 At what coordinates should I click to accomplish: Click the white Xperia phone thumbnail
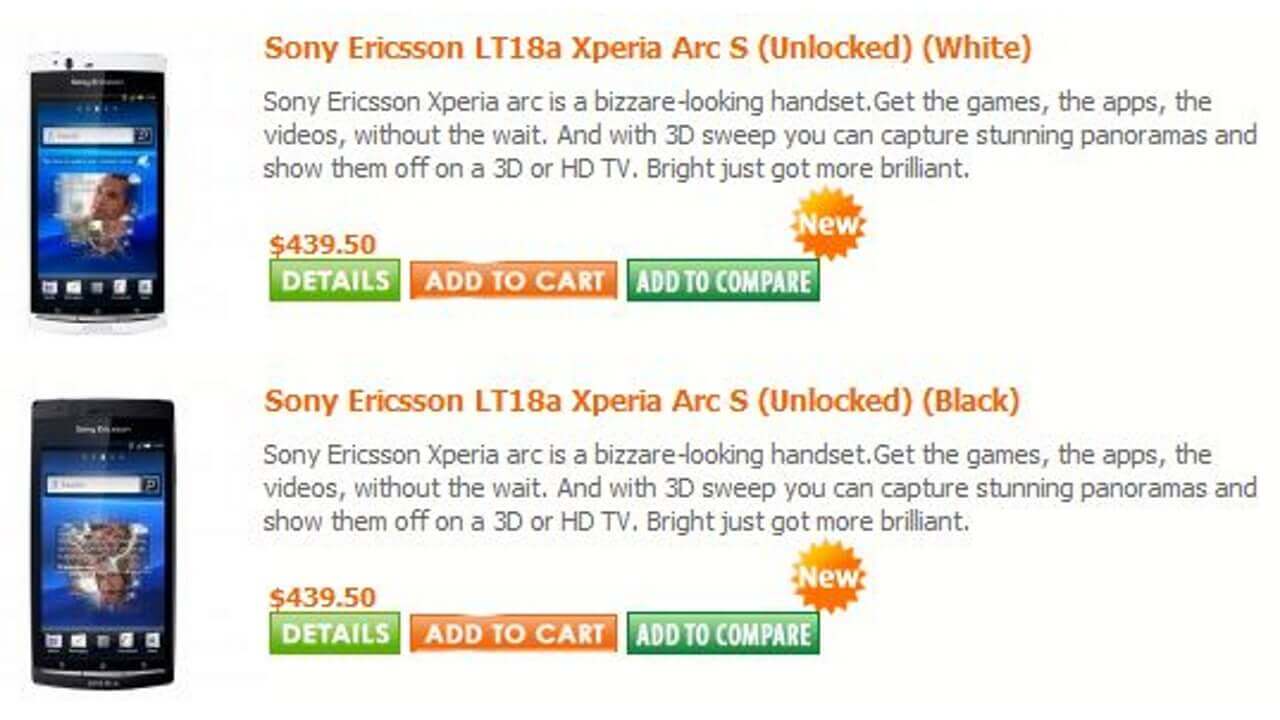[x=97, y=192]
